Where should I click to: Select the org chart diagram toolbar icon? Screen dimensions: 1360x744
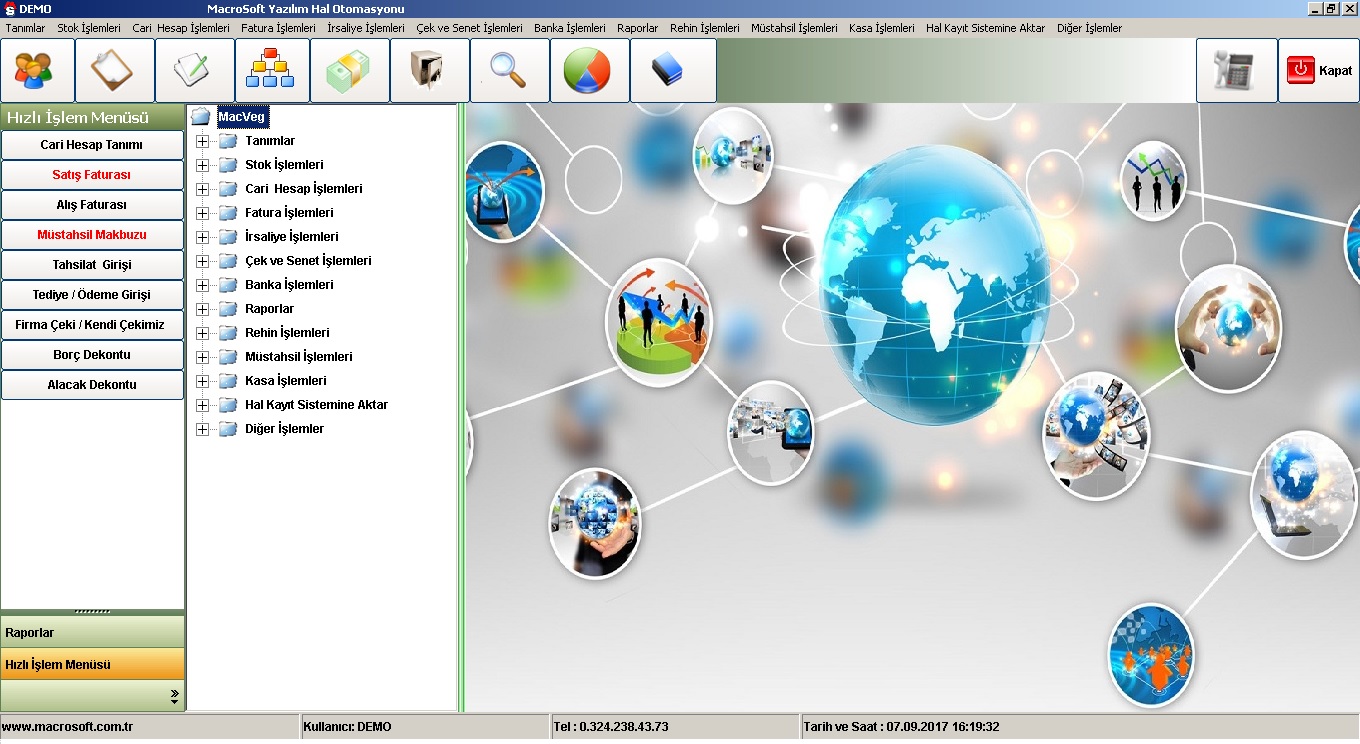tap(272, 71)
